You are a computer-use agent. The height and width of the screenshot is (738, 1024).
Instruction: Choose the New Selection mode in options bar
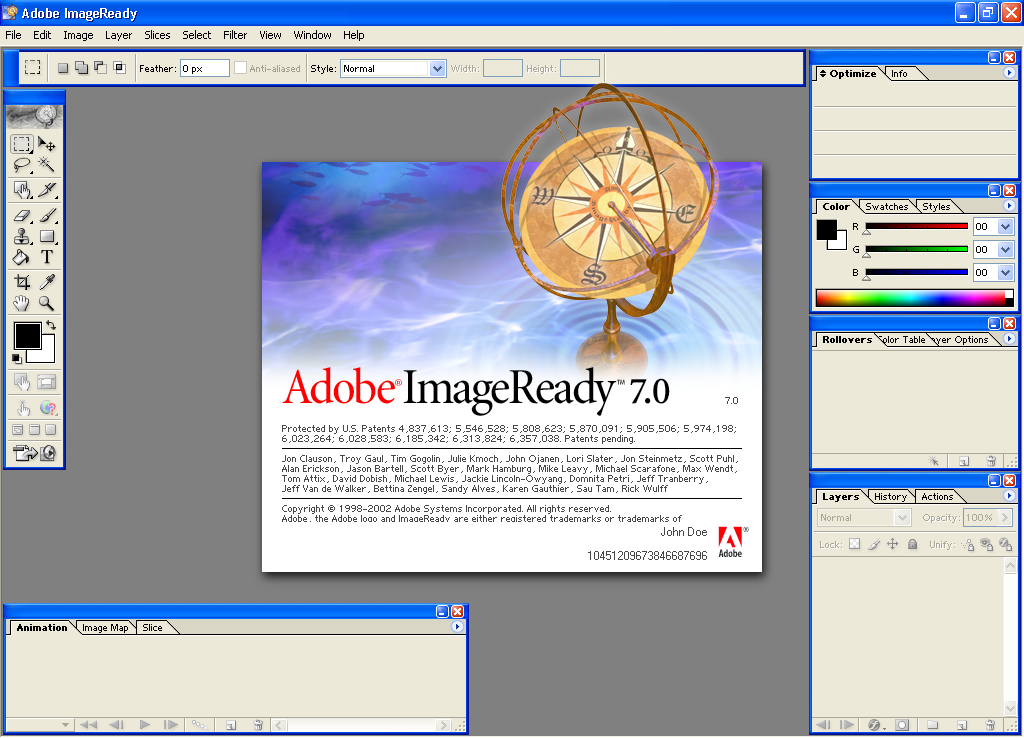[x=63, y=68]
